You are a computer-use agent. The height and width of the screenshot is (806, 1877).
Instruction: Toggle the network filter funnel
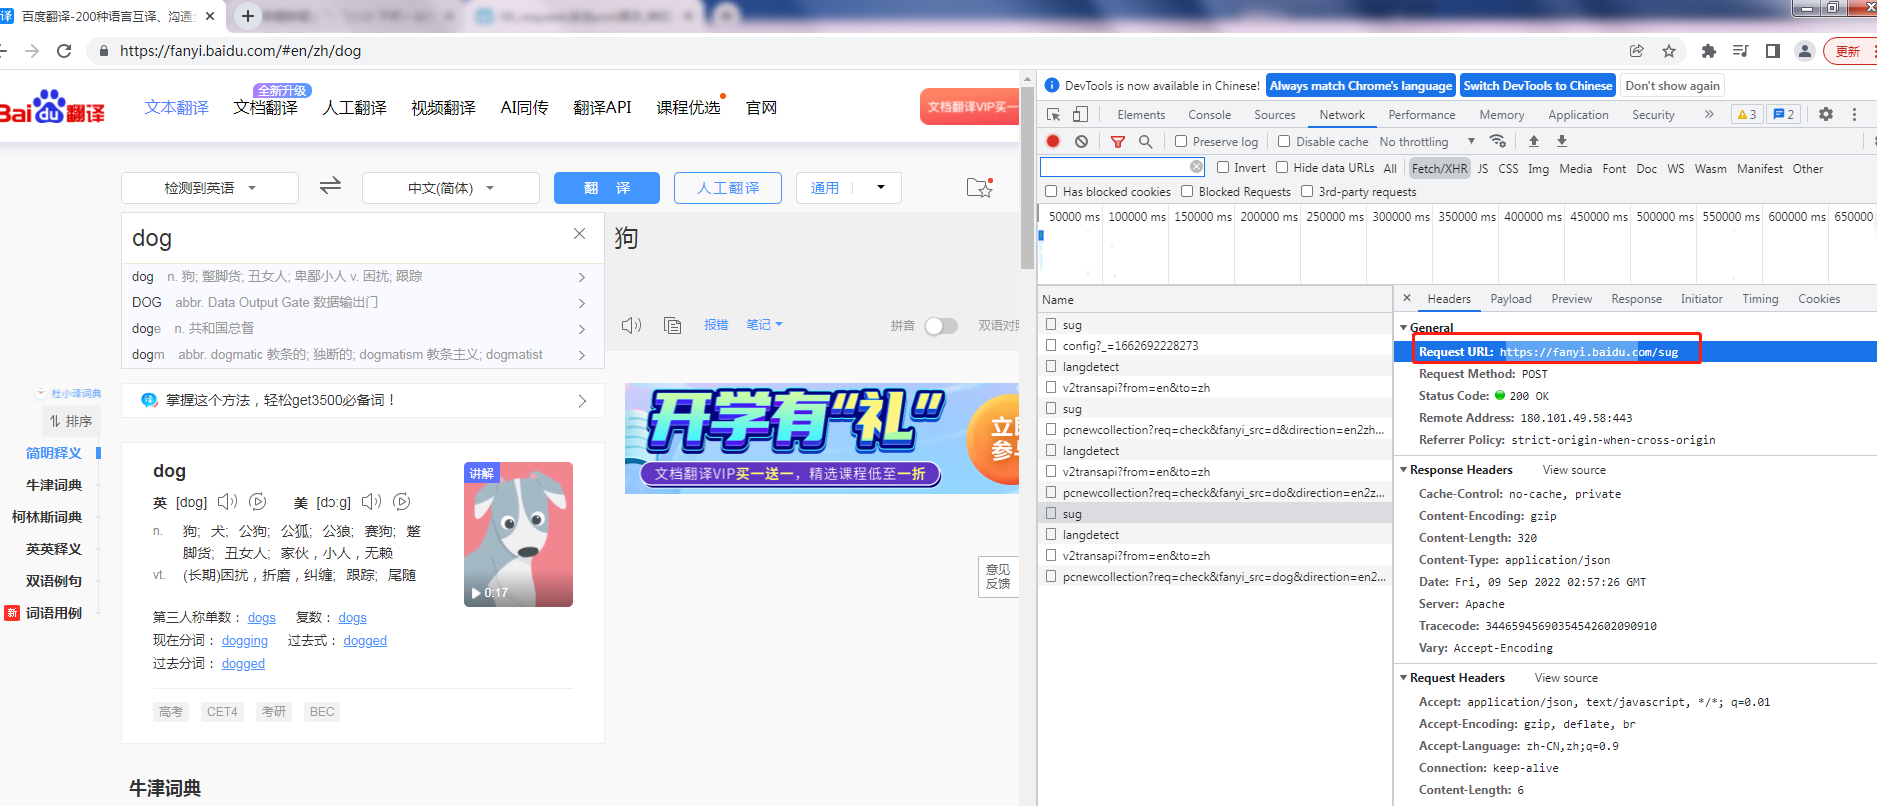point(1118,141)
